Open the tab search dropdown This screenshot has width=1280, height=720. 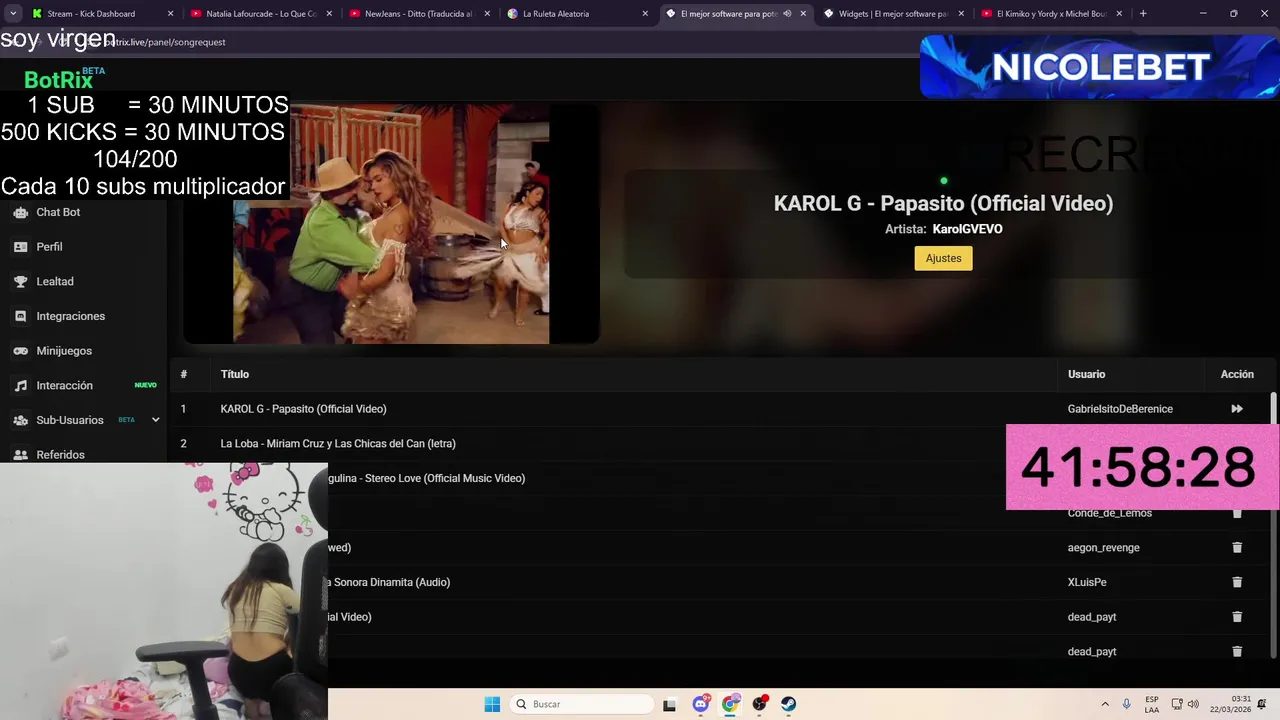pos(13,14)
